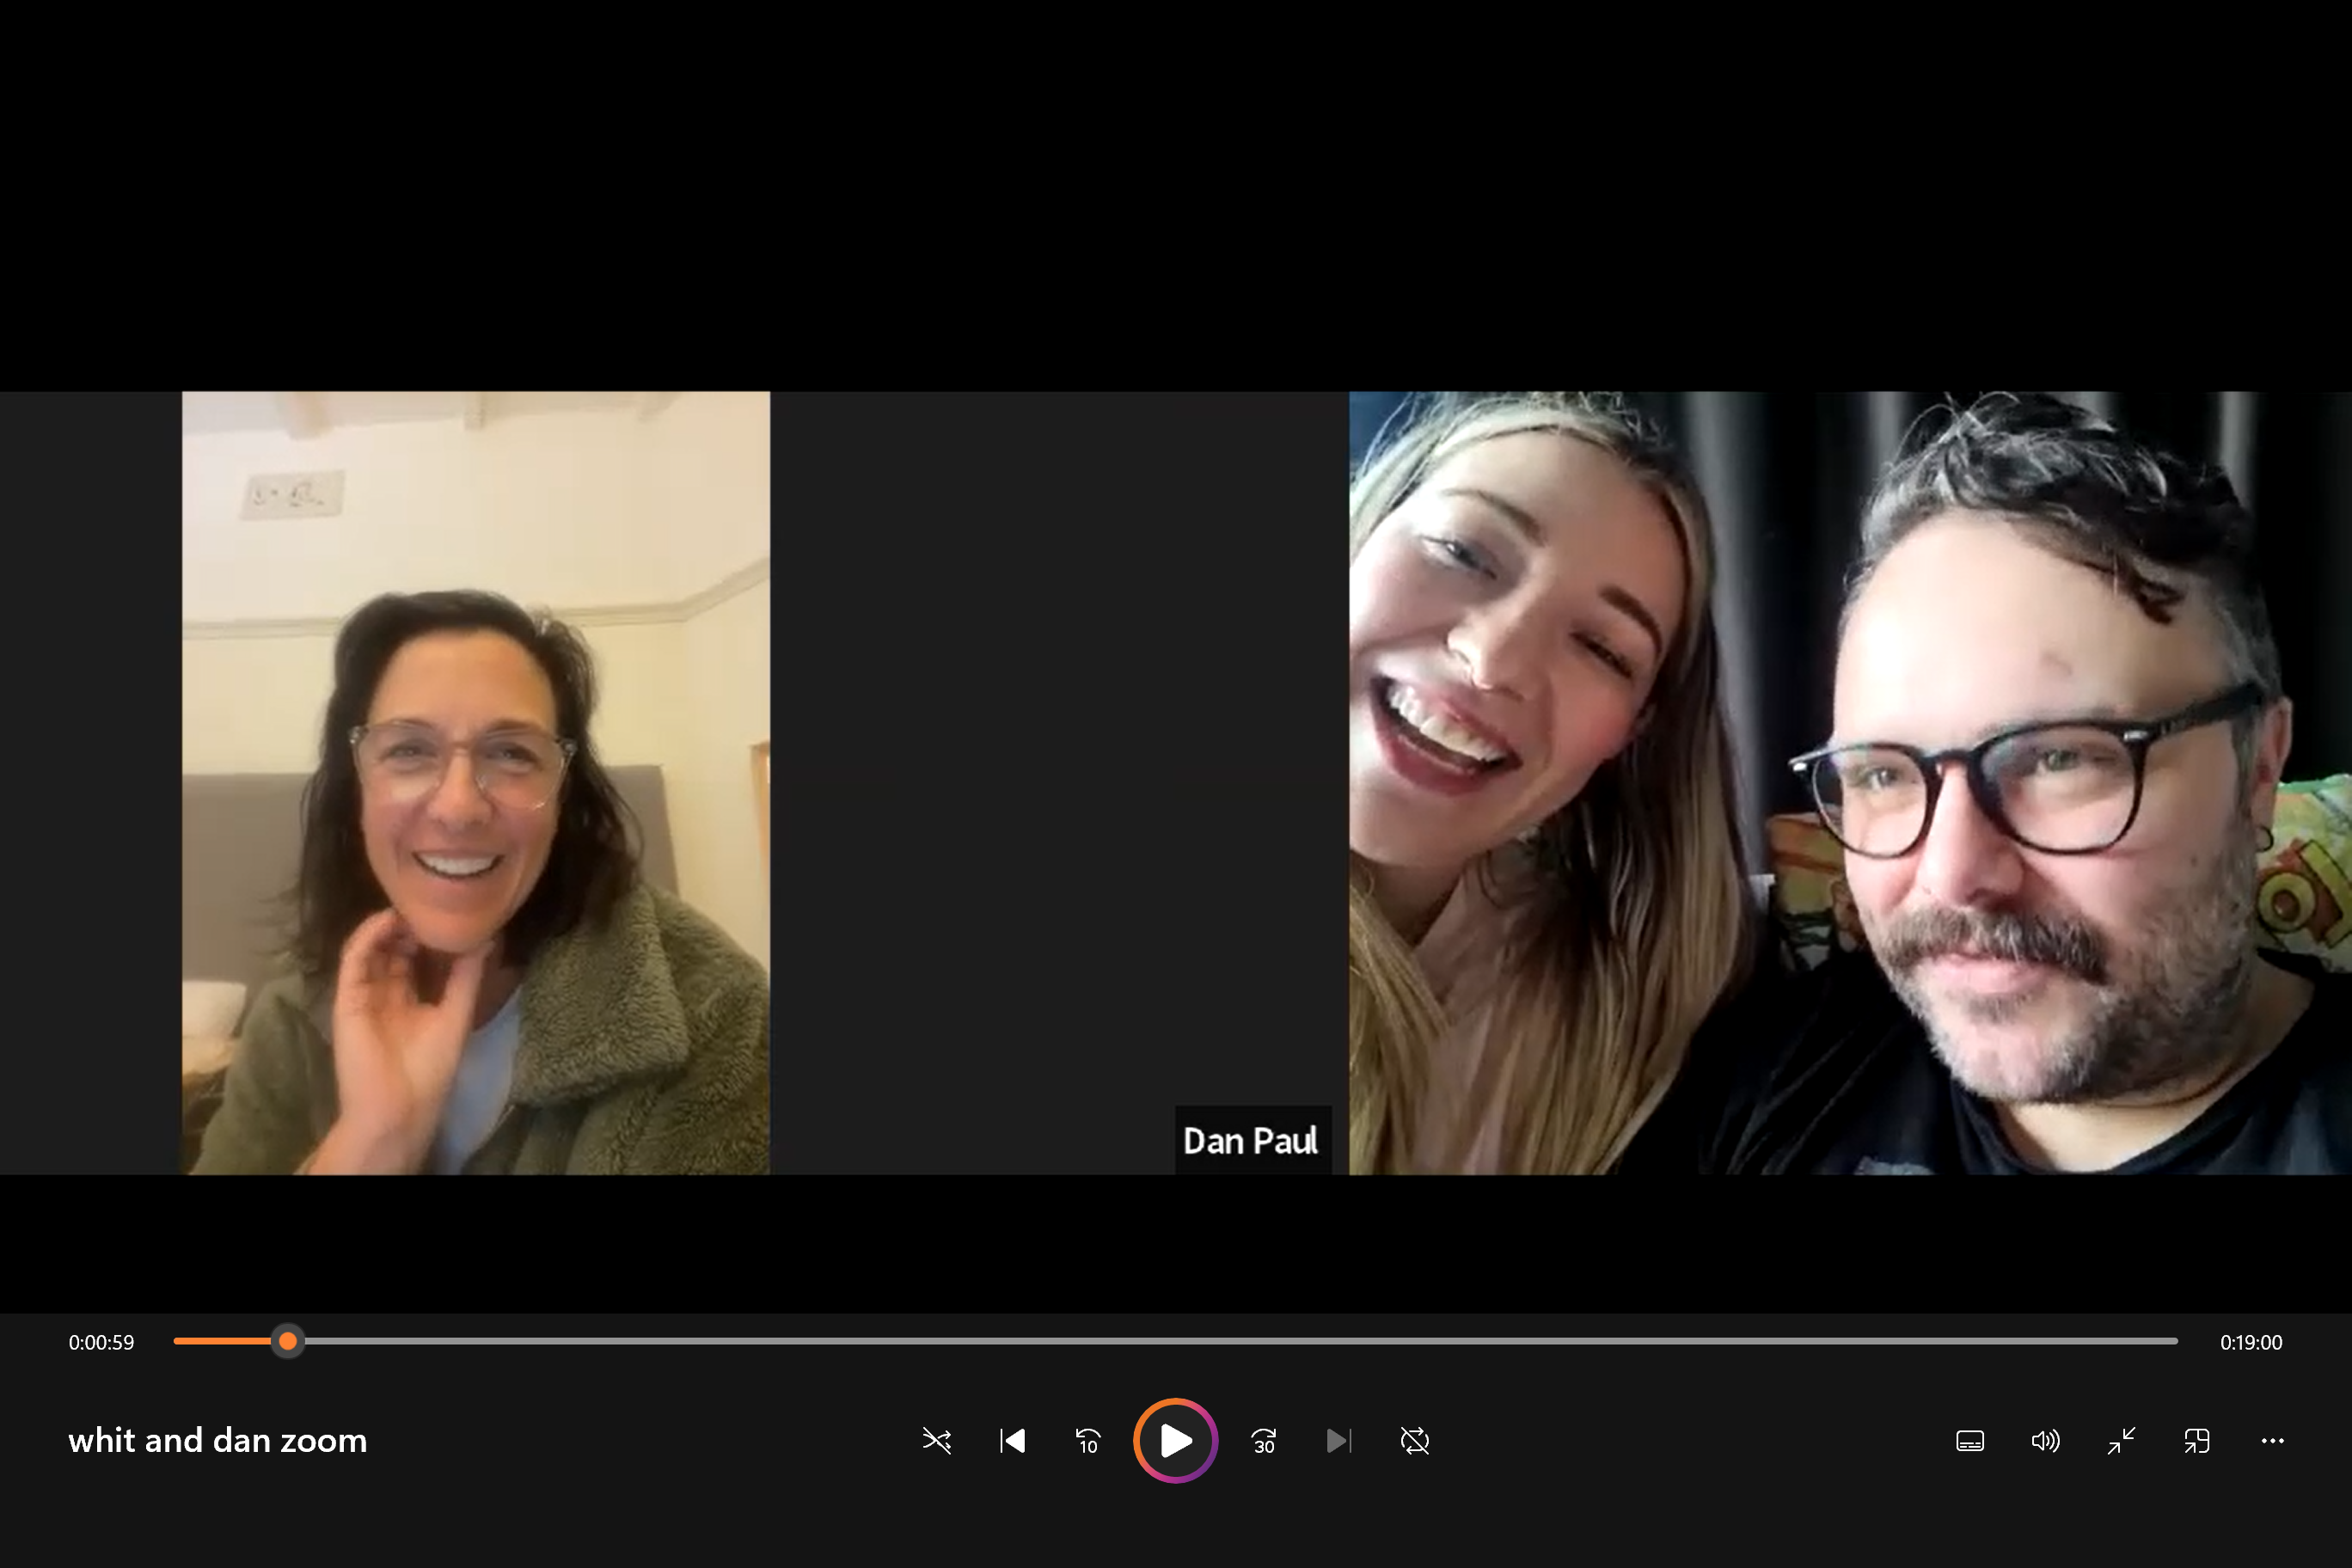Toggle the repeat mode button
The image size is (2352, 1568).
click(1415, 1440)
